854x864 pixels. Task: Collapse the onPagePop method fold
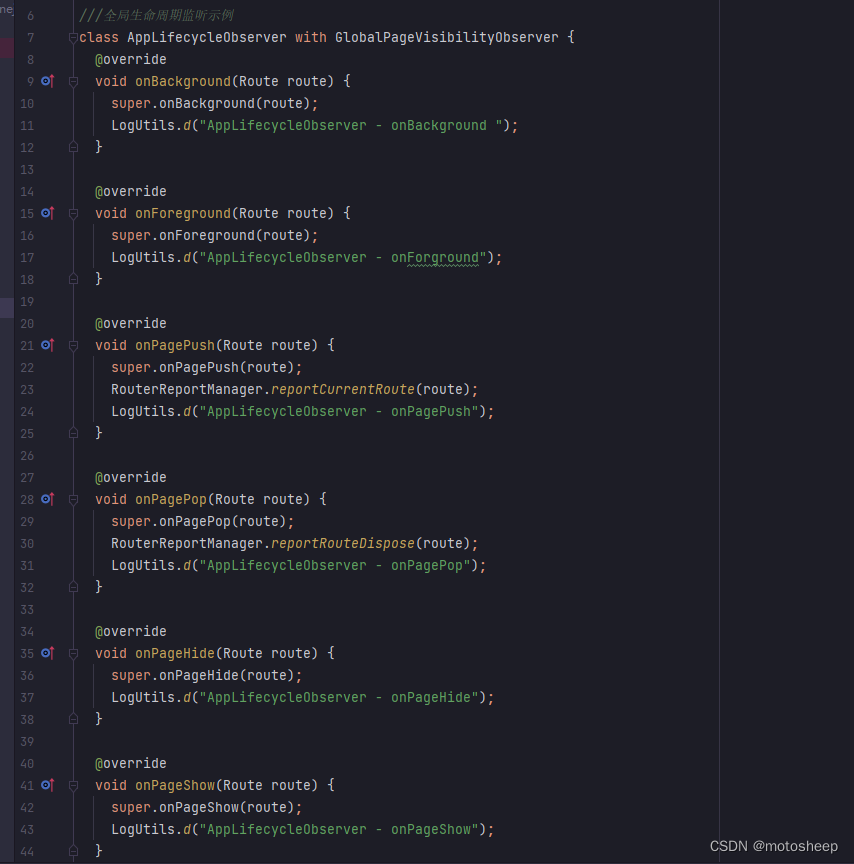pyautogui.click(x=73, y=499)
